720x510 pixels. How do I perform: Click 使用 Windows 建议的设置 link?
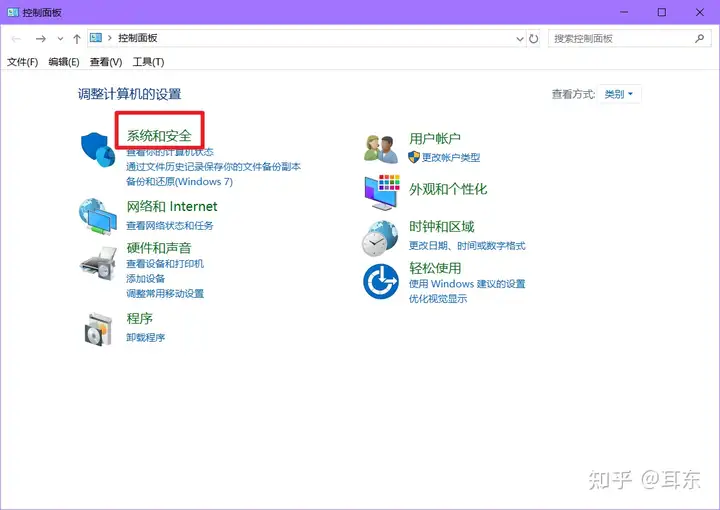[x=467, y=284]
